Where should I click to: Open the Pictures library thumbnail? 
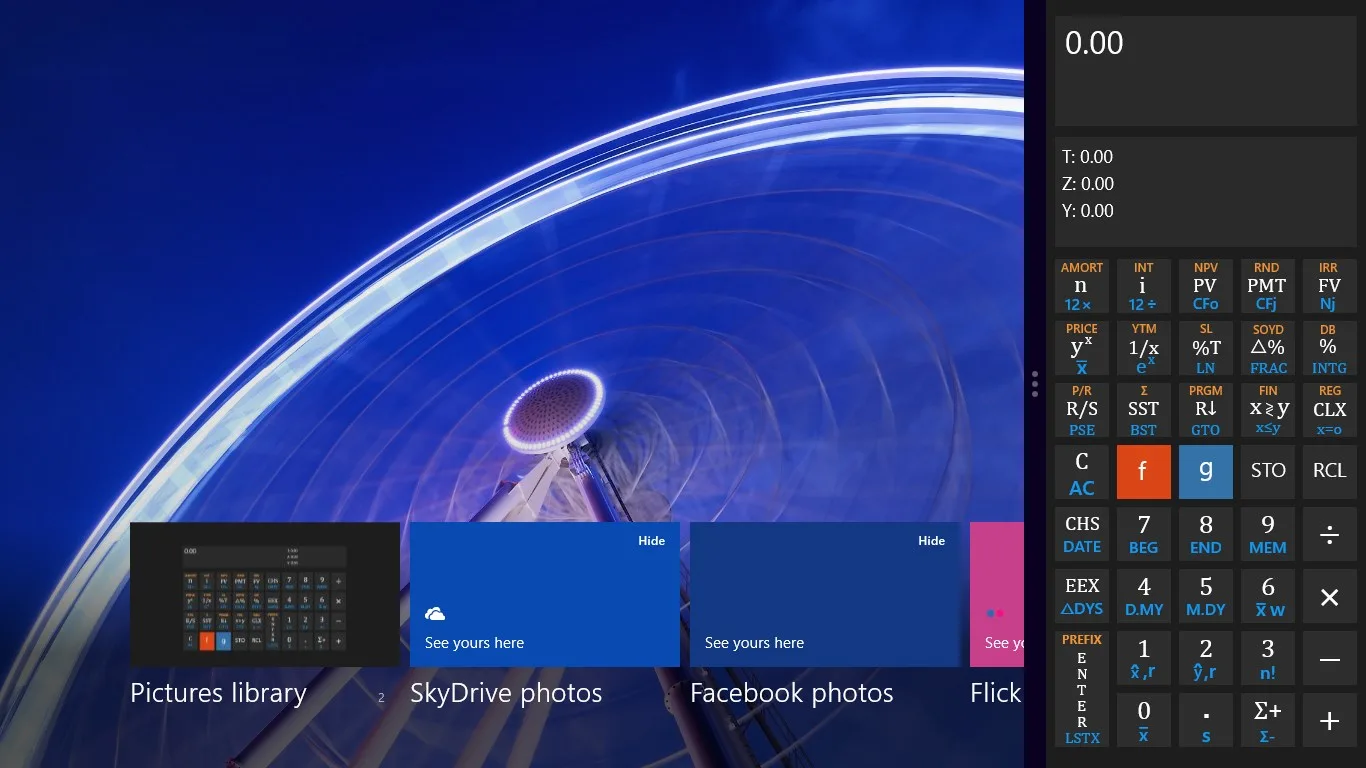265,594
